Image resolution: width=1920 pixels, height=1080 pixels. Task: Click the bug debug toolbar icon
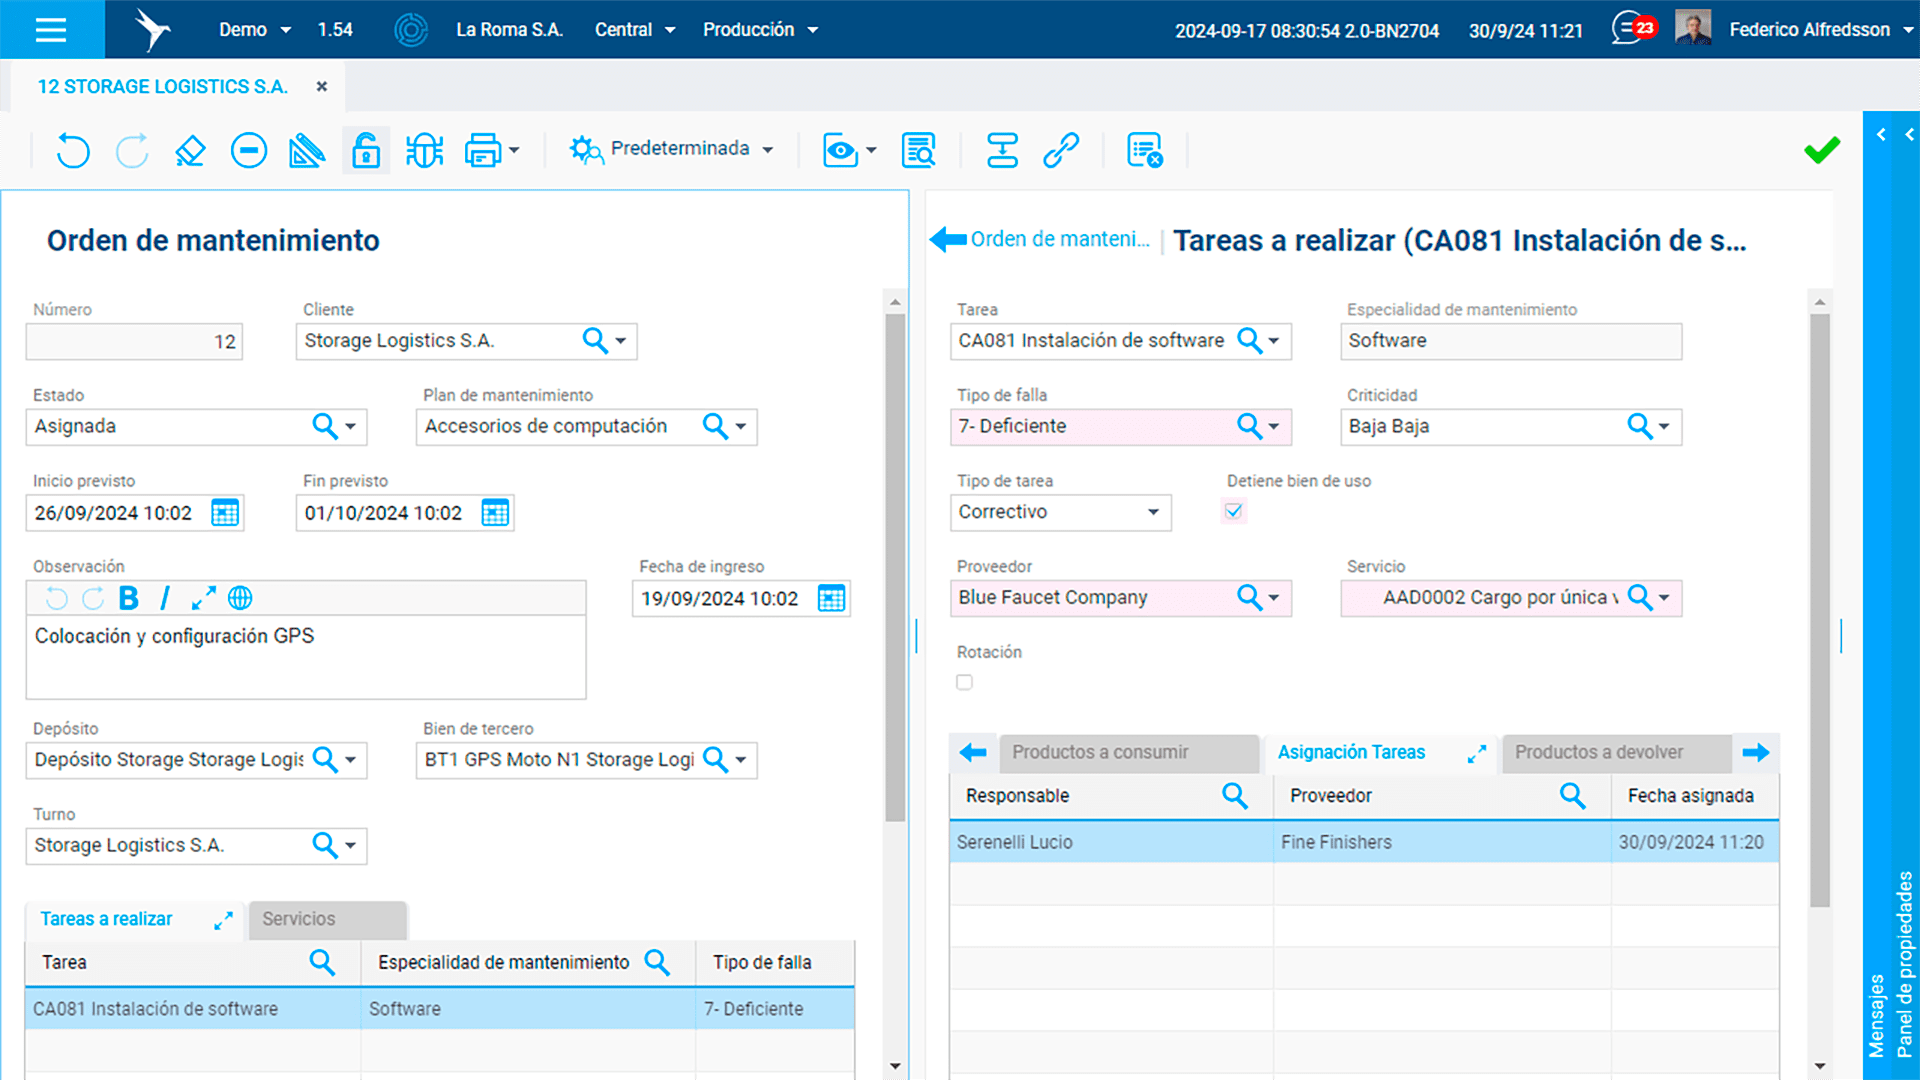[424, 151]
